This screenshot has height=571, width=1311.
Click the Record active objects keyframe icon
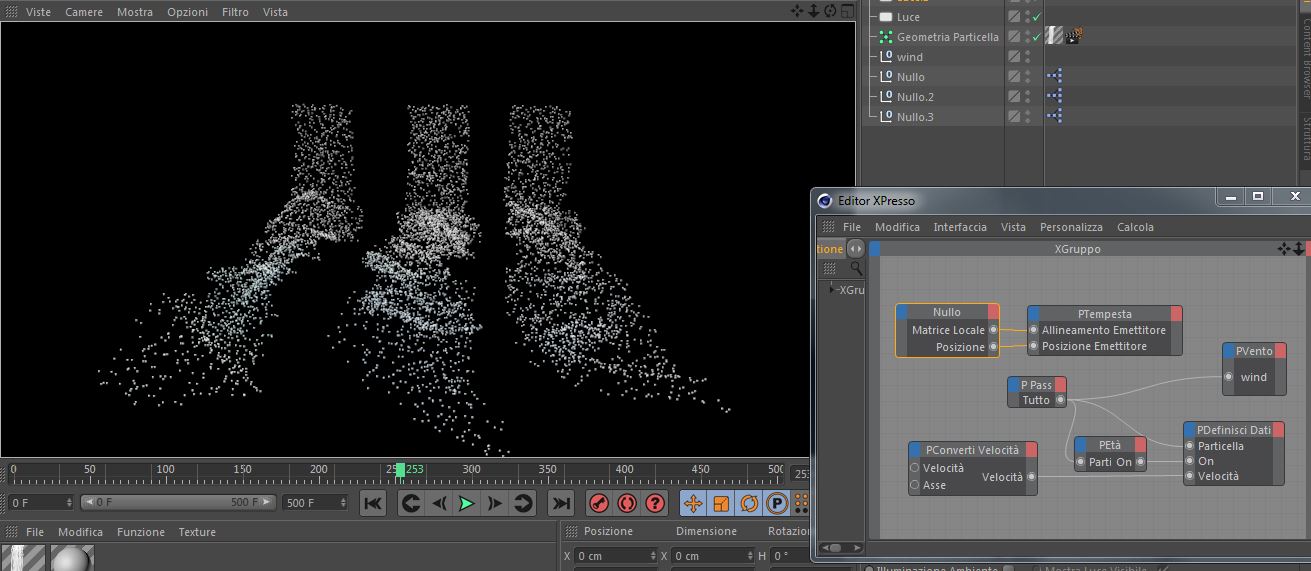tap(599, 504)
